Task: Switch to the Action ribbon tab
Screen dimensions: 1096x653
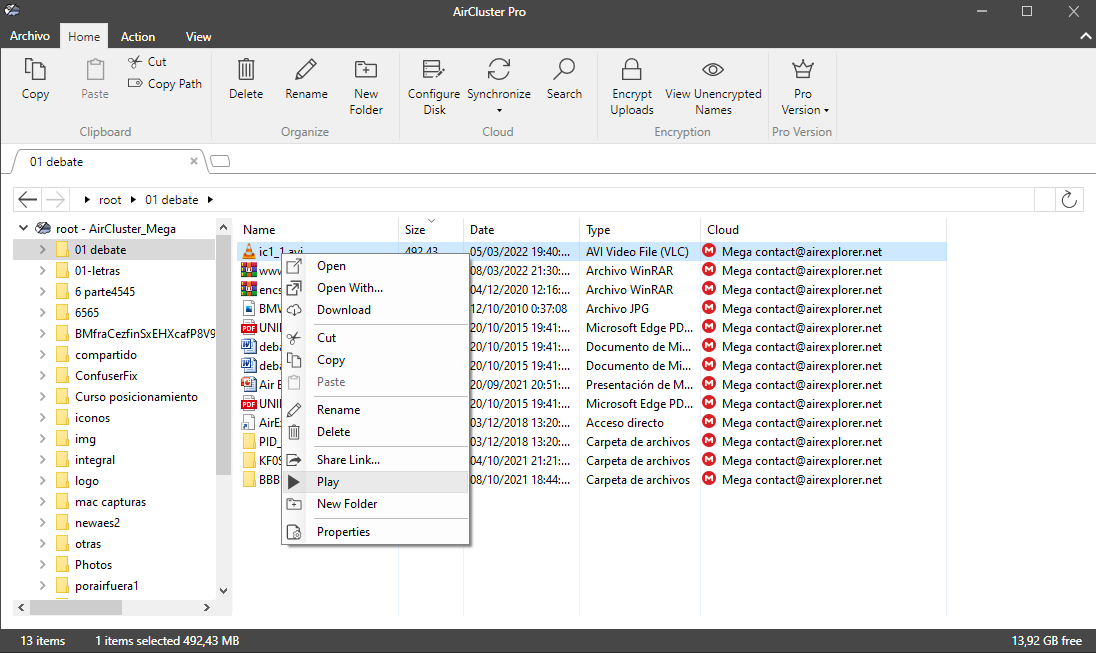Action: 138,37
